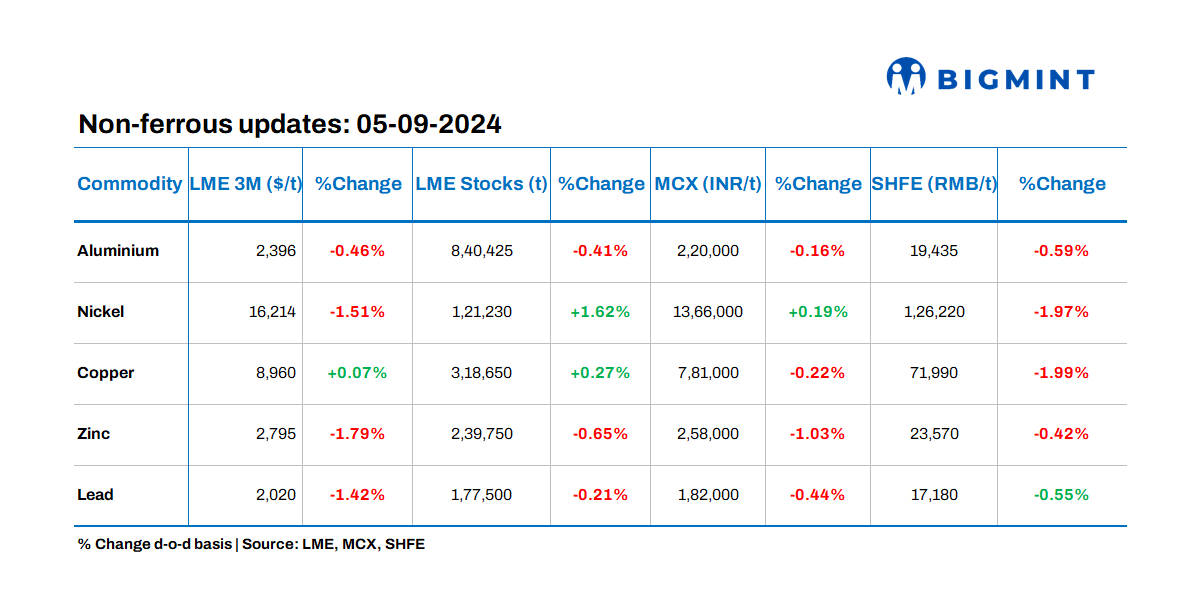Image resolution: width=1200 pixels, height=600 pixels.
Task: Select the Aluminium row label
Action: point(118,251)
